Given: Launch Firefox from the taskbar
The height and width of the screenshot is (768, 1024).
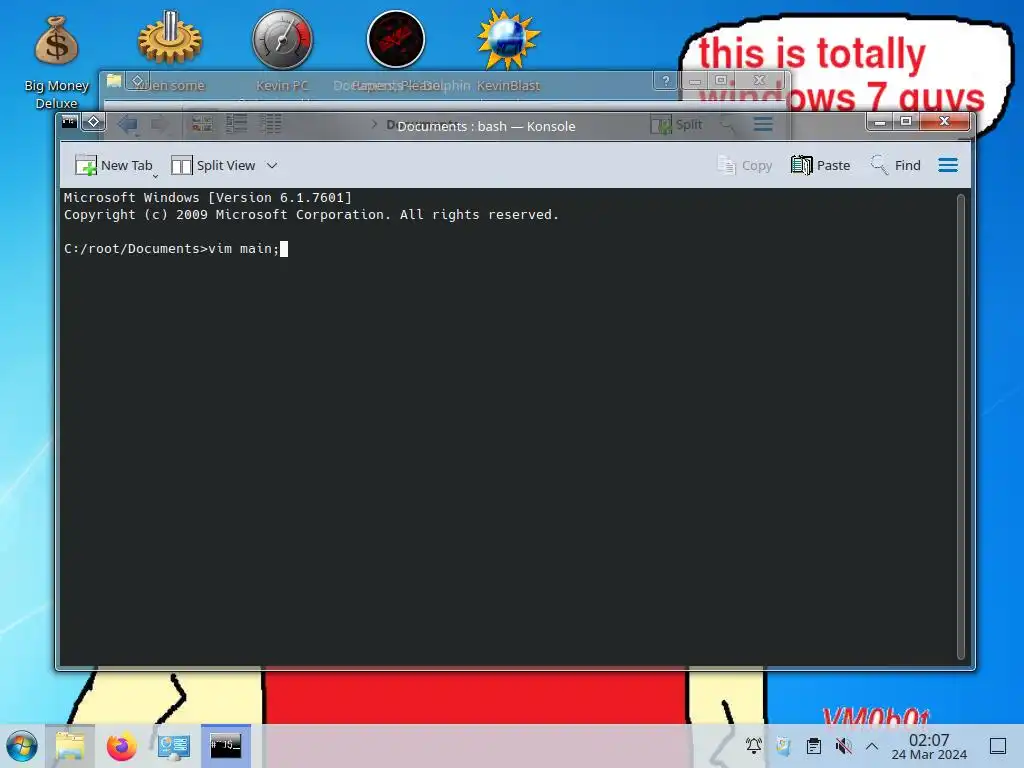Looking at the screenshot, I should 121,746.
